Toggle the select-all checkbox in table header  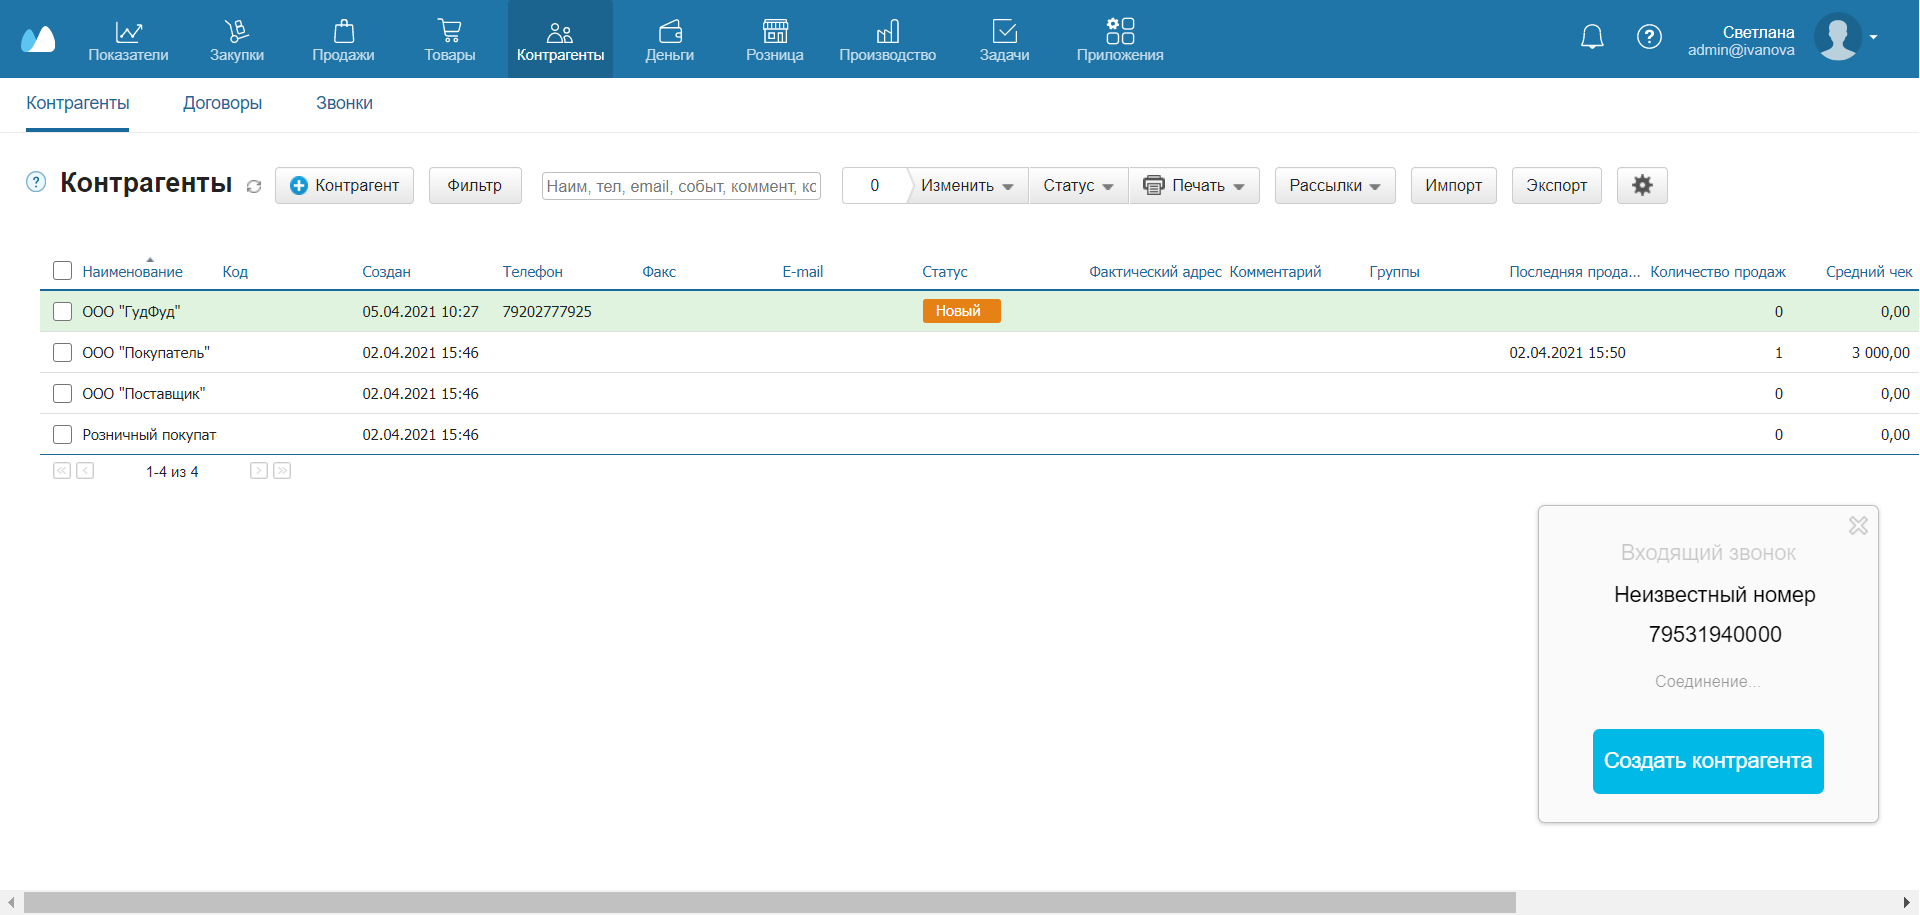[62, 271]
